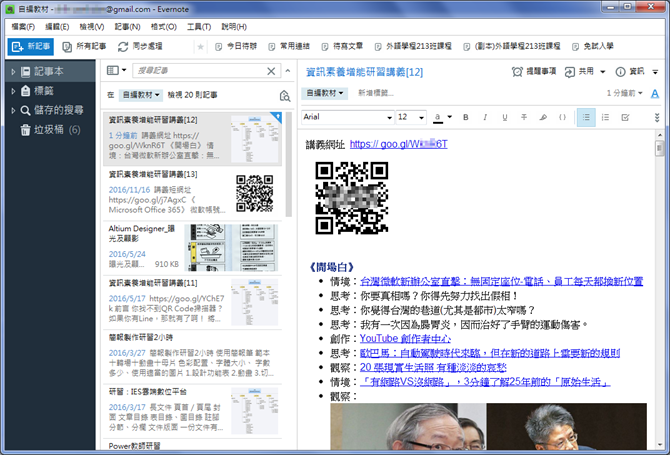Open All Notes (所有記事) view
This screenshot has width=670, height=455.
[x=84, y=47]
